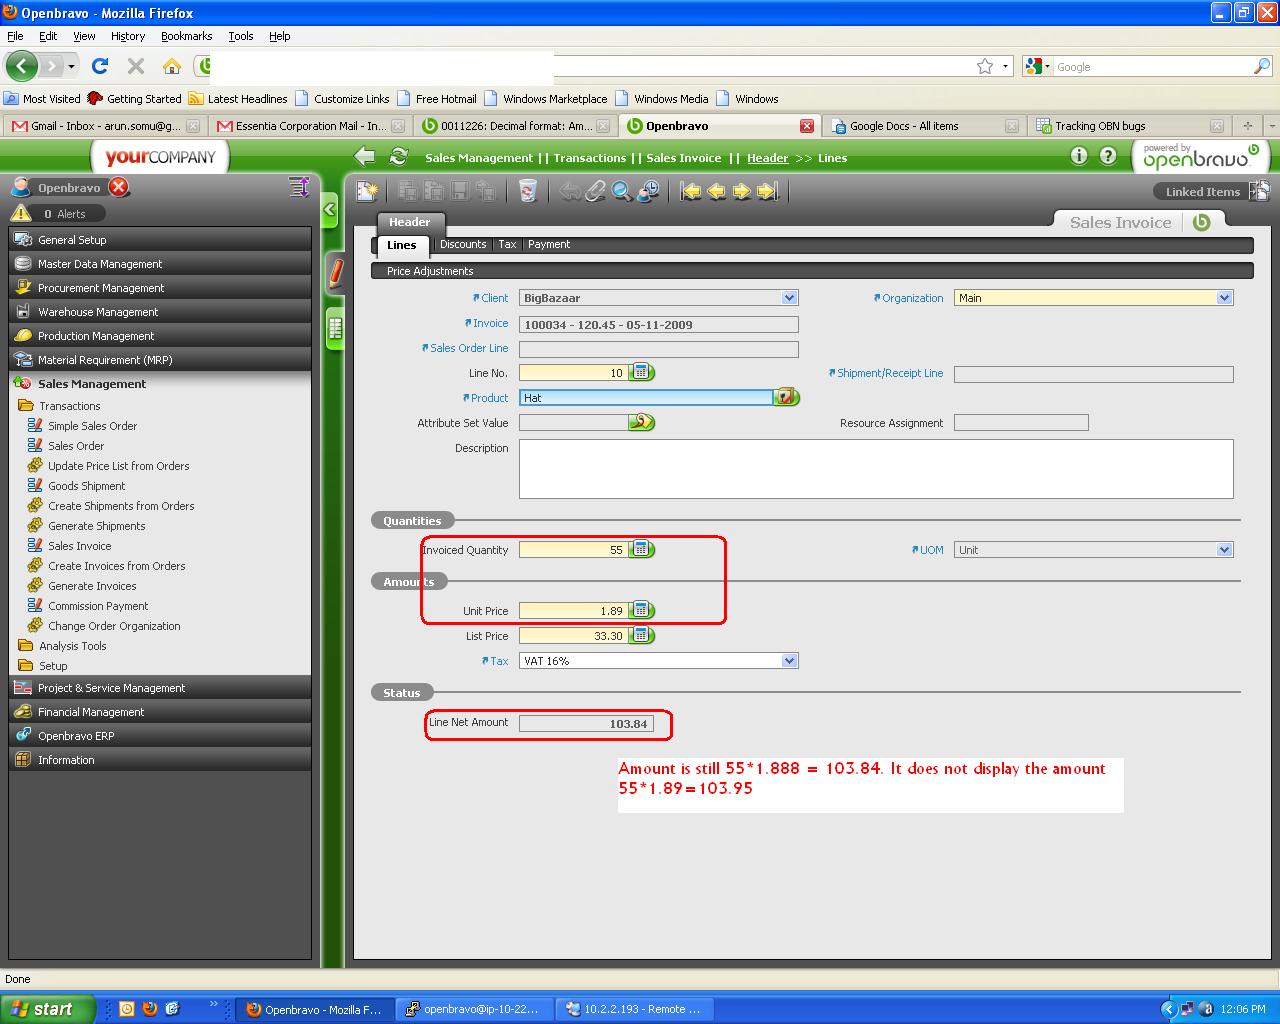The width and height of the screenshot is (1280, 1024).
Task: Expand the General Setup menu
Action: 160,240
